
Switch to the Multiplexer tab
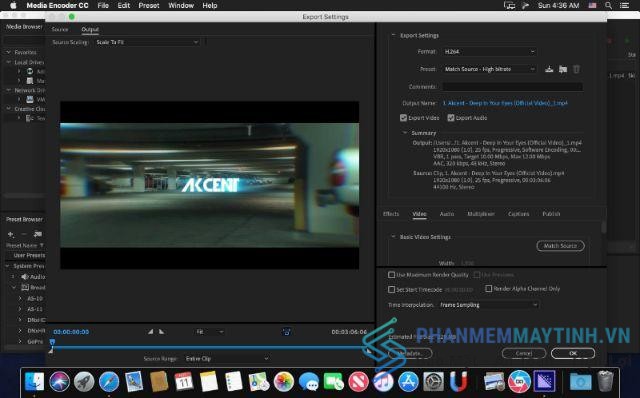click(x=481, y=214)
